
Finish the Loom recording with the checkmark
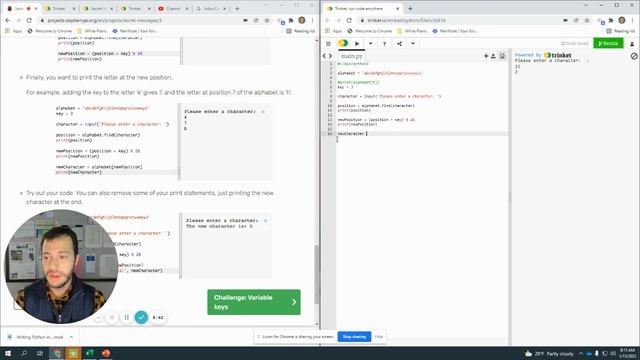tap(141, 317)
